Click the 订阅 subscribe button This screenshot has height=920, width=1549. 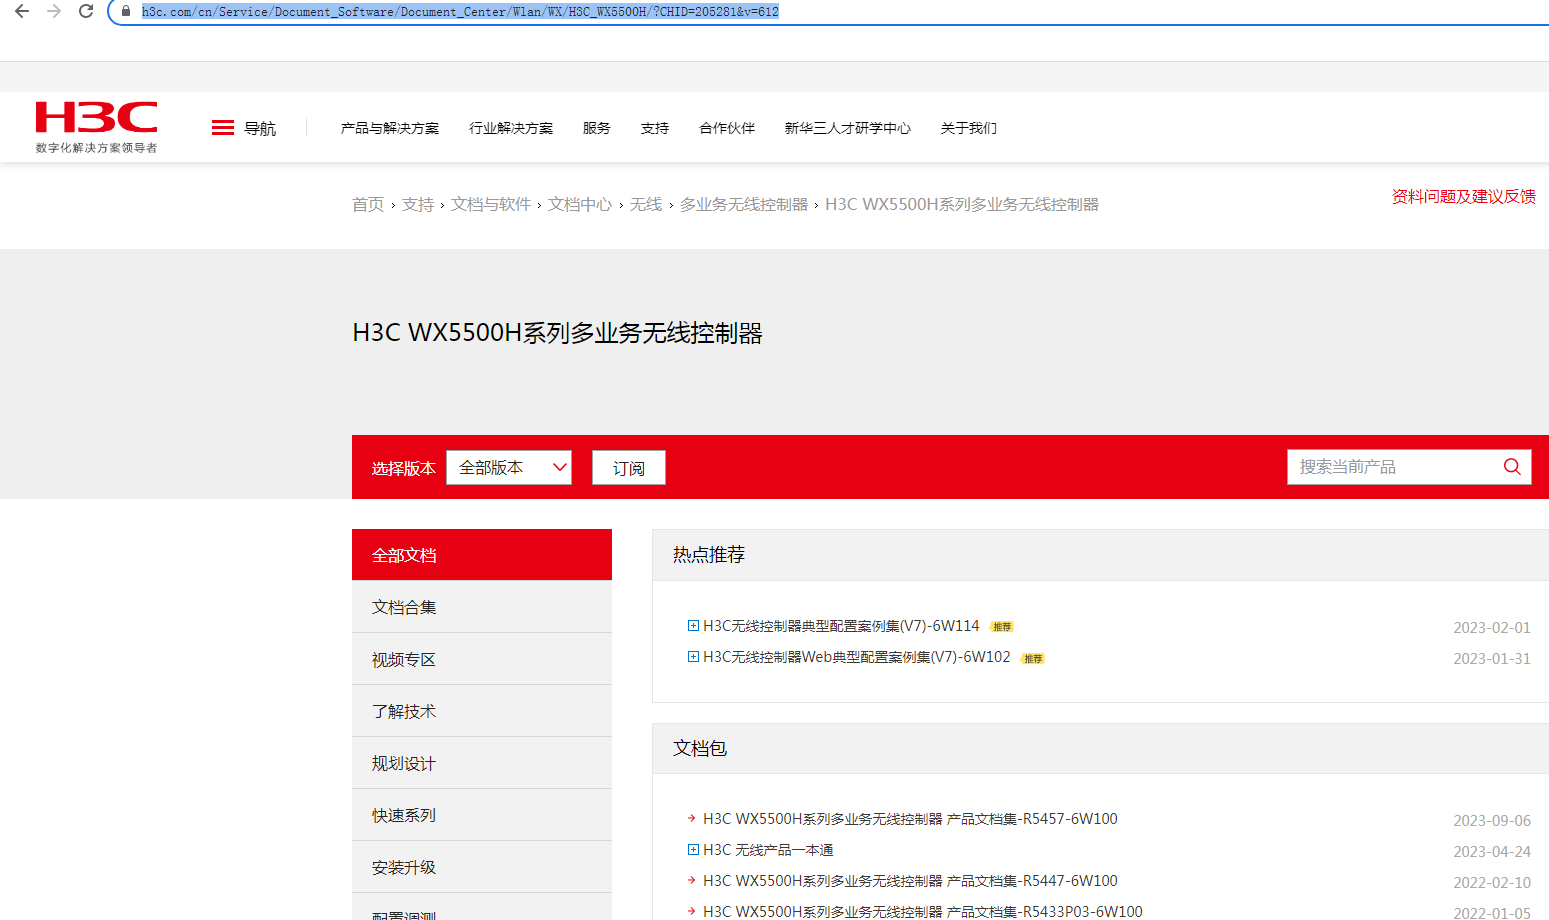tap(629, 468)
